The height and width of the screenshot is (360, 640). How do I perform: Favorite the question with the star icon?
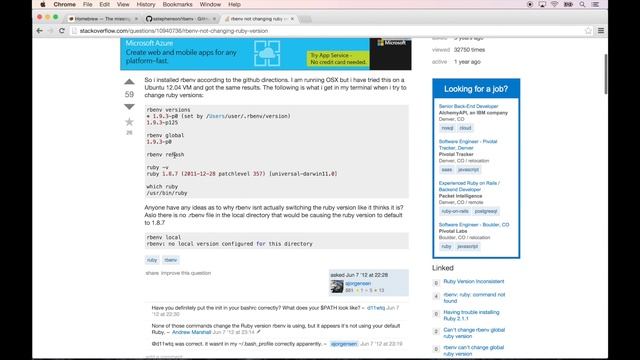(129, 122)
